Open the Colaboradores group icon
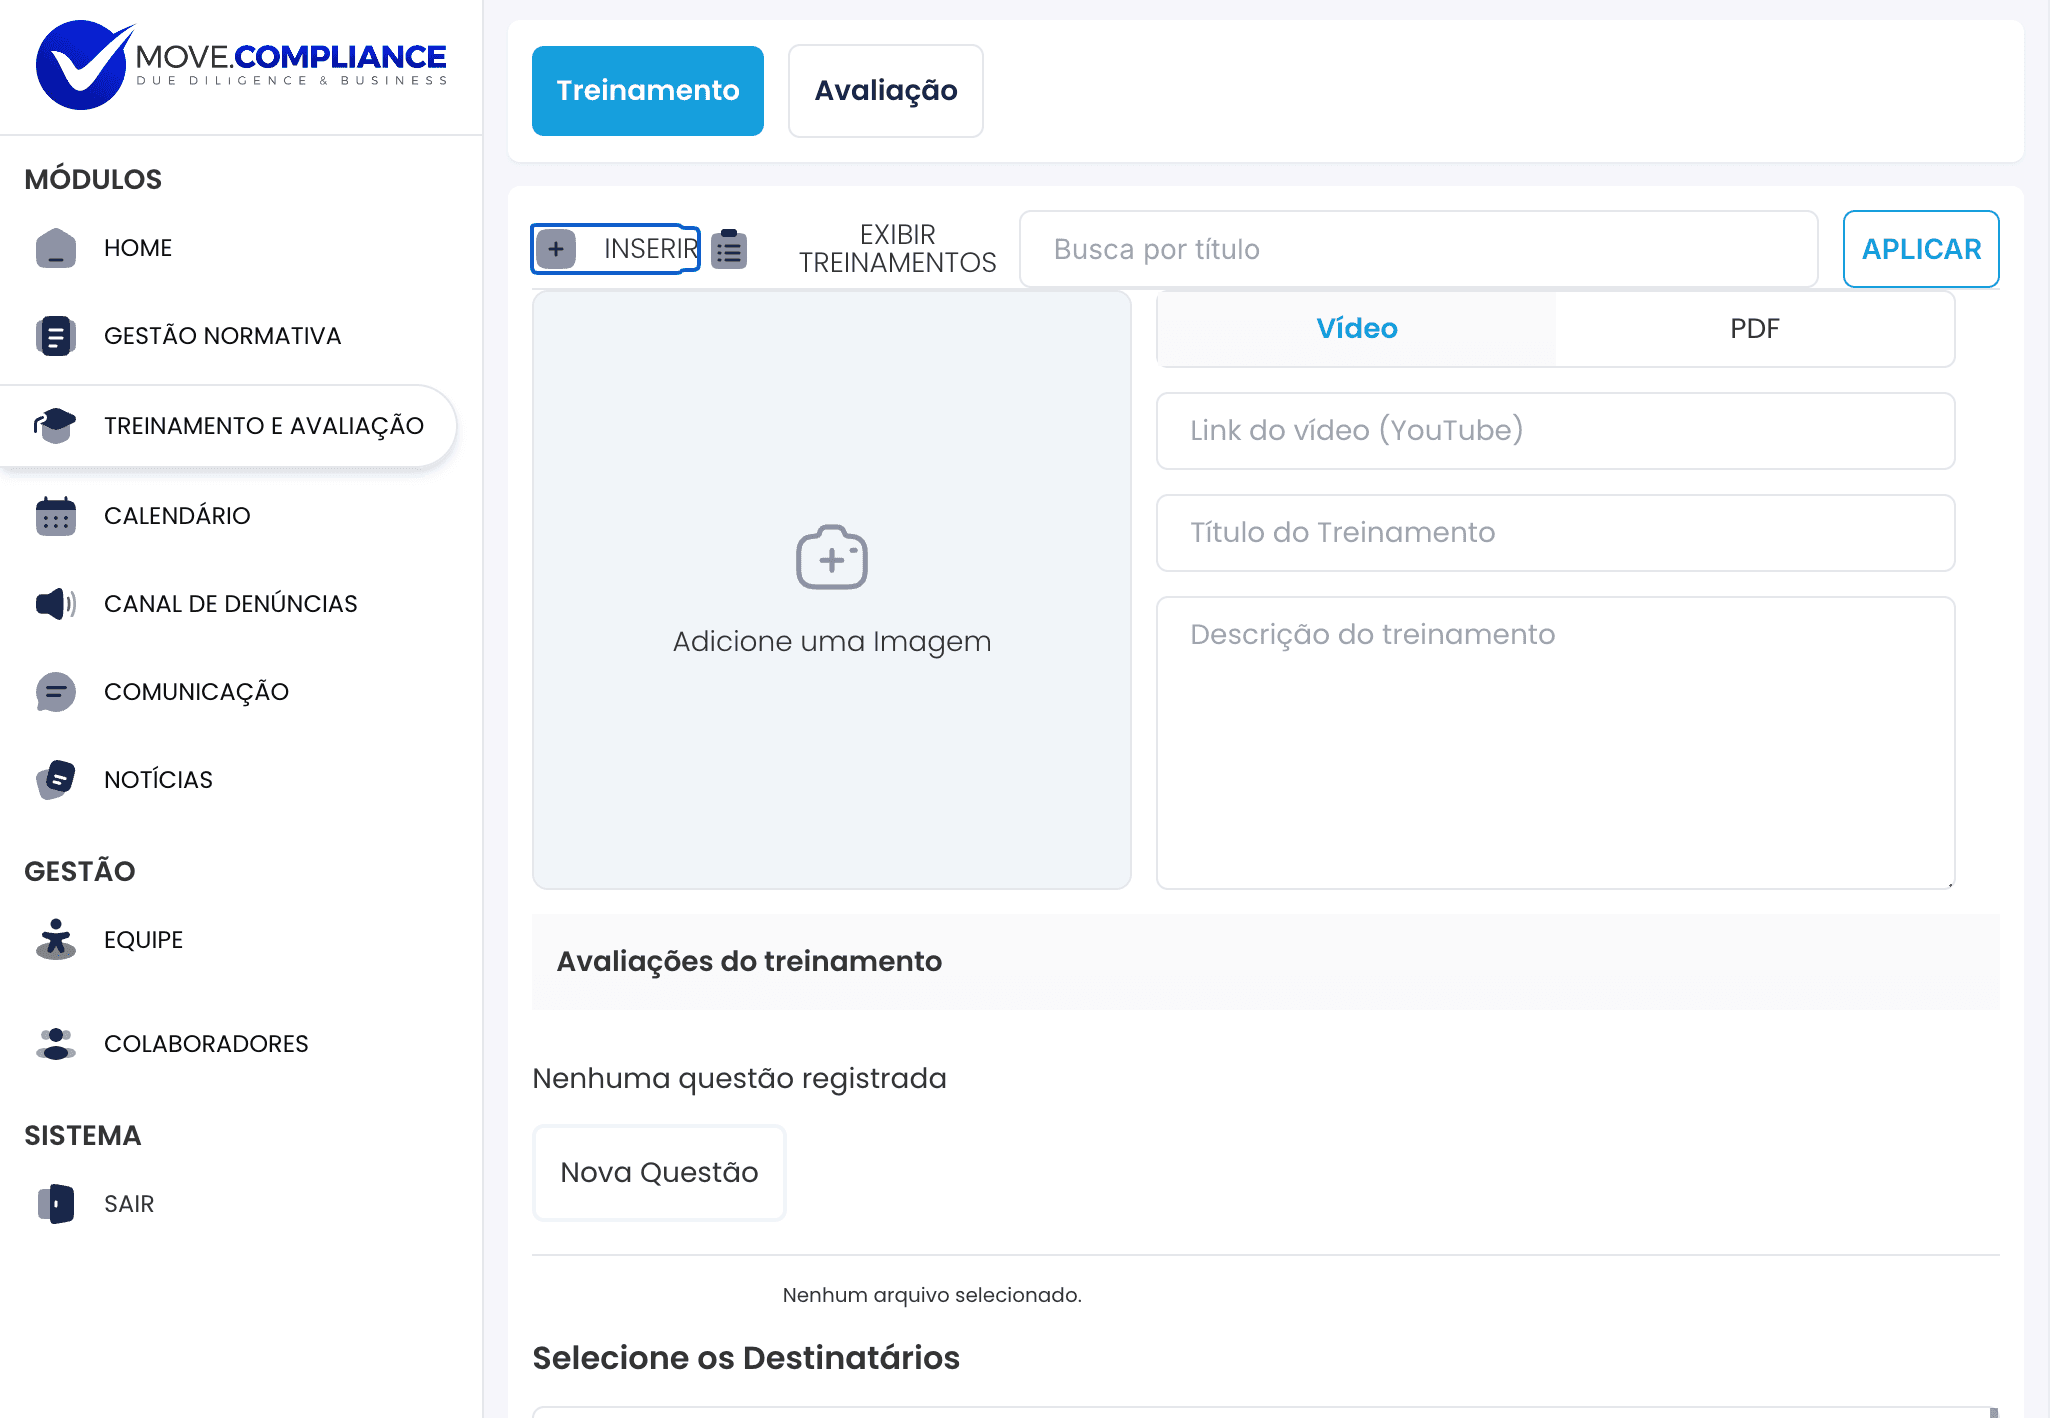The height and width of the screenshot is (1418, 2050). click(56, 1044)
